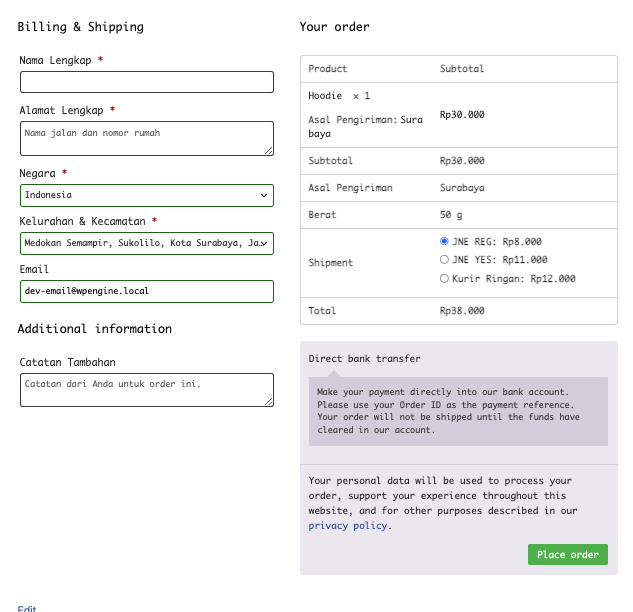The height and width of the screenshot is (612, 633).
Task: Open the privacy policy link
Action: tap(348, 526)
